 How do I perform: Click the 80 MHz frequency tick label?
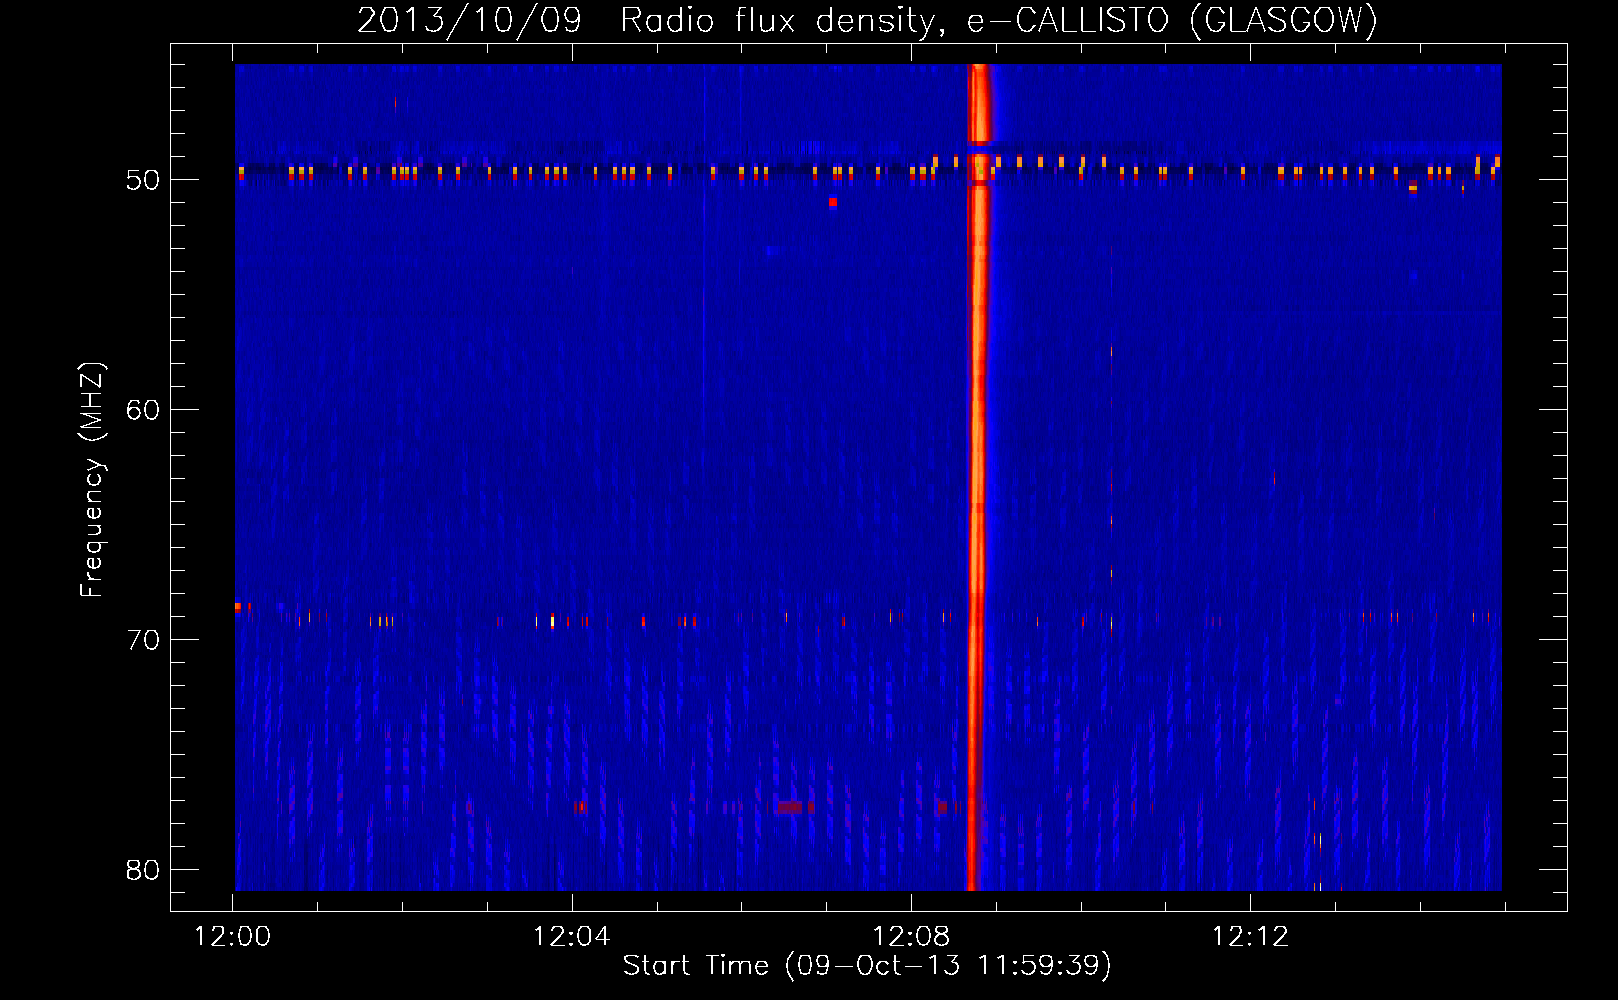[x=143, y=870]
